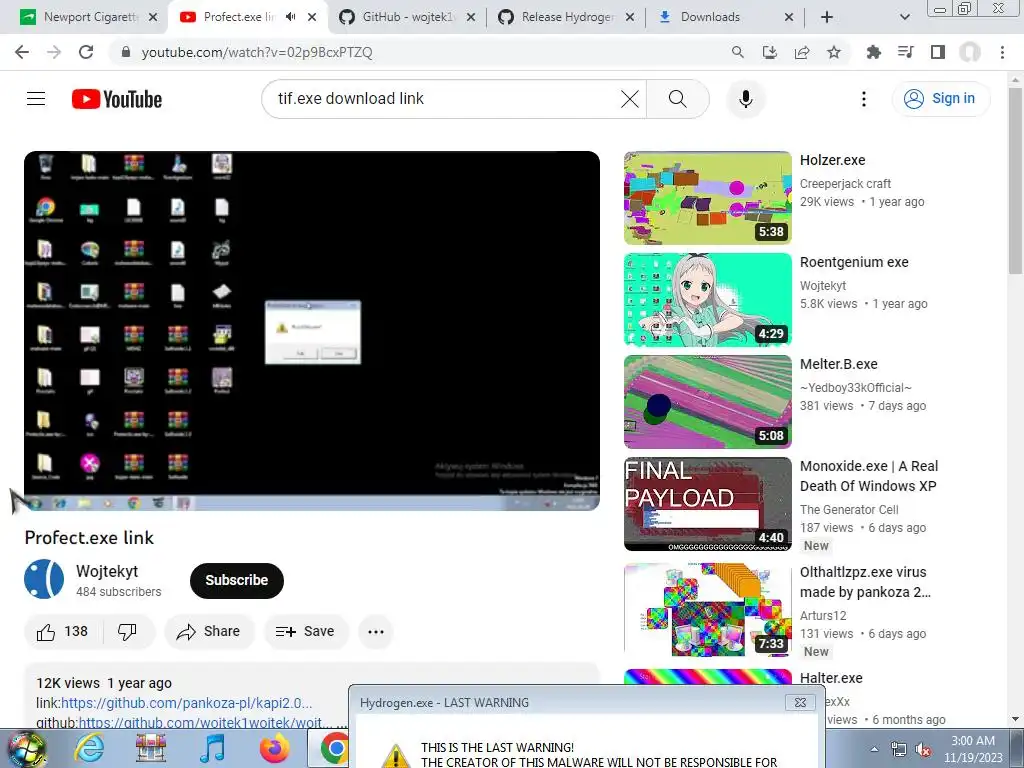Show hidden tray icons arrow
This screenshot has width=1024, height=768.
(x=874, y=749)
